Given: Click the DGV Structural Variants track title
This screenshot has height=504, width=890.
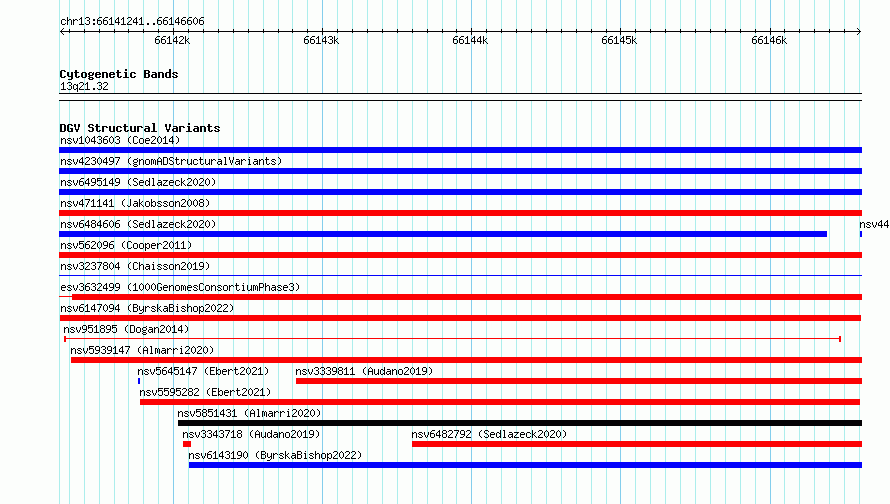Looking at the screenshot, I should tap(140, 128).
